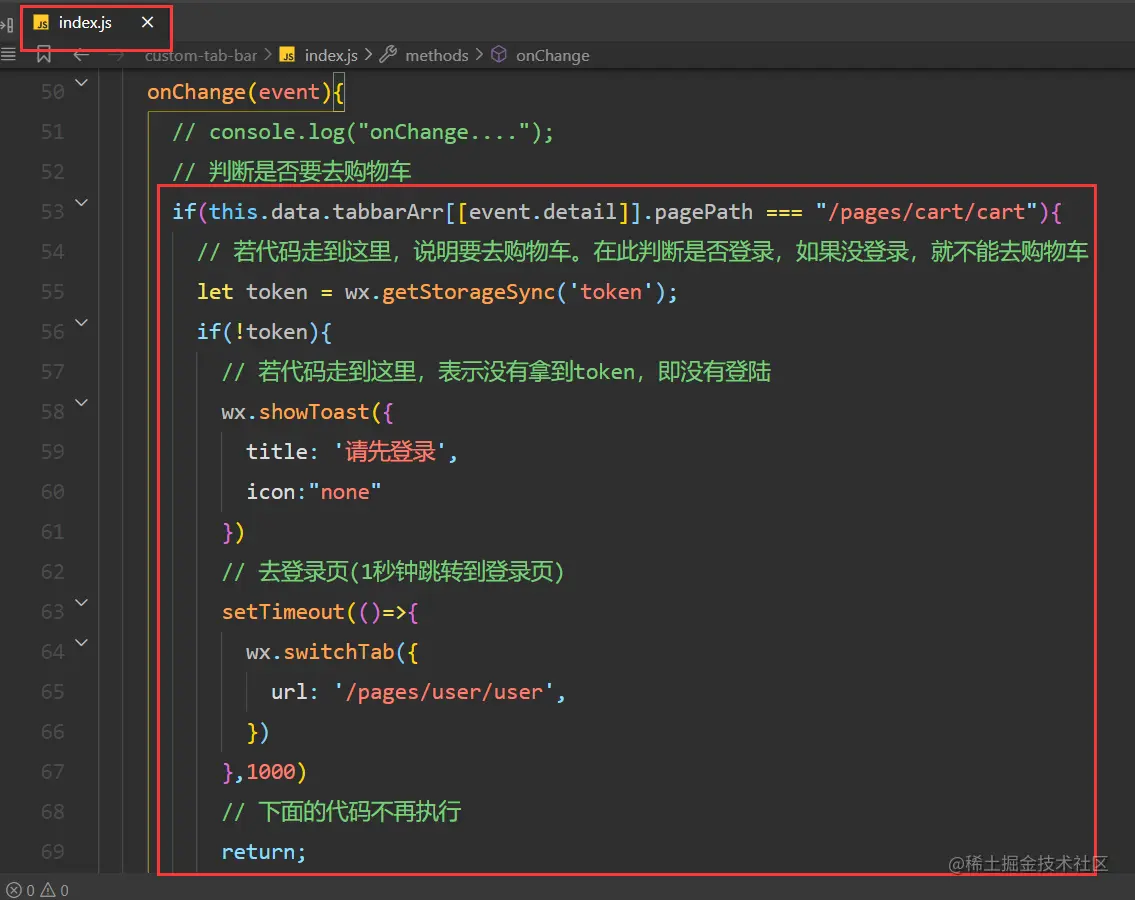
Task: Open the outline list icon at left
Action: pyautogui.click(x=8, y=54)
